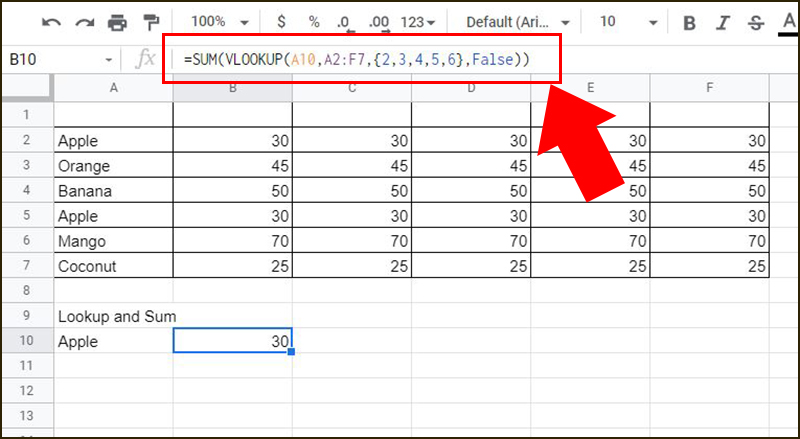This screenshot has height=439, width=800.
Task: Select row 9 header
Action: click(x=28, y=315)
